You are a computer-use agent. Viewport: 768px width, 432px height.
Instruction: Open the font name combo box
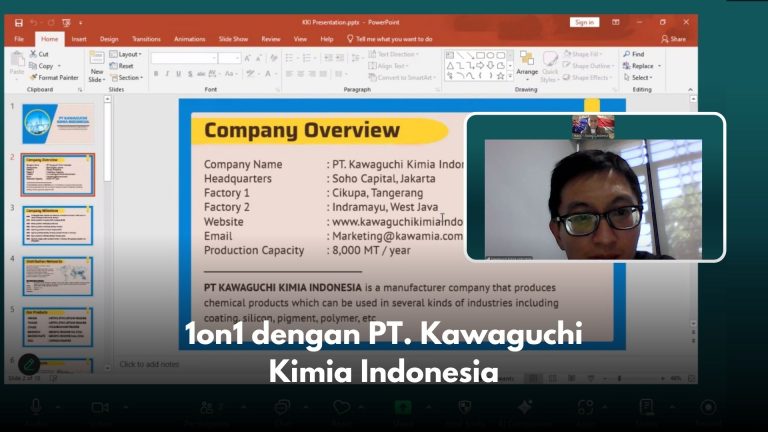[184, 58]
